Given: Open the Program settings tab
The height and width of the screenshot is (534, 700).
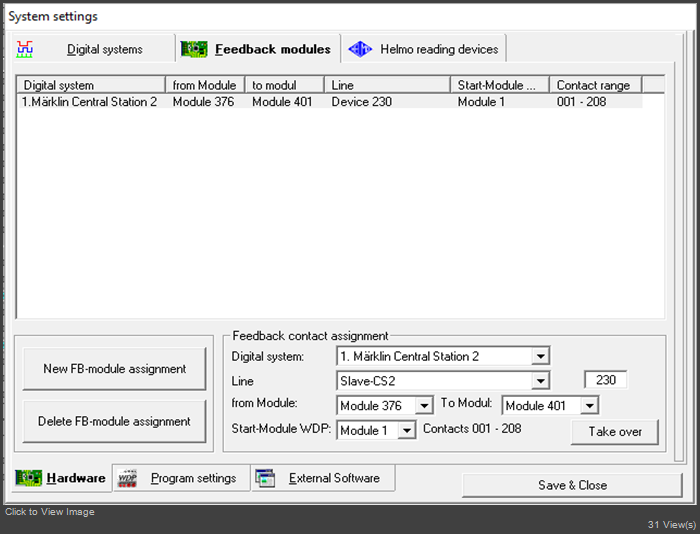Looking at the screenshot, I should 181,478.
